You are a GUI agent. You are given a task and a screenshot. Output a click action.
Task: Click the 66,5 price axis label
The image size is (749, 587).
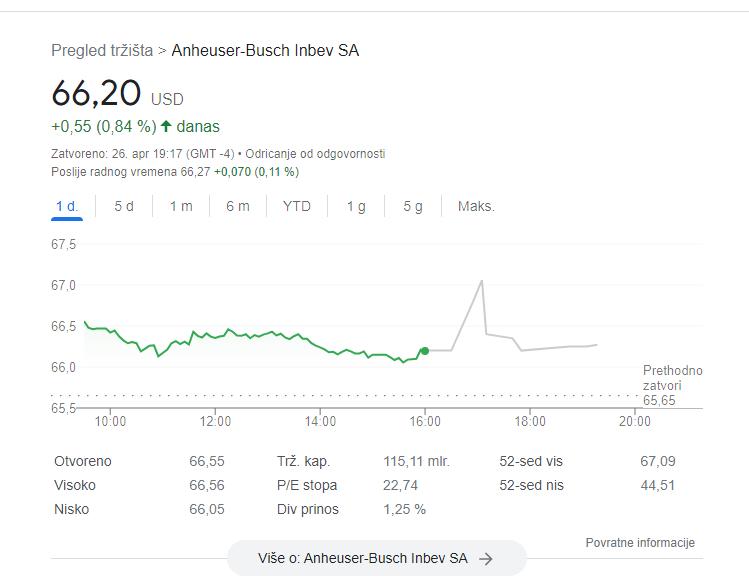[x=64, y=327]
